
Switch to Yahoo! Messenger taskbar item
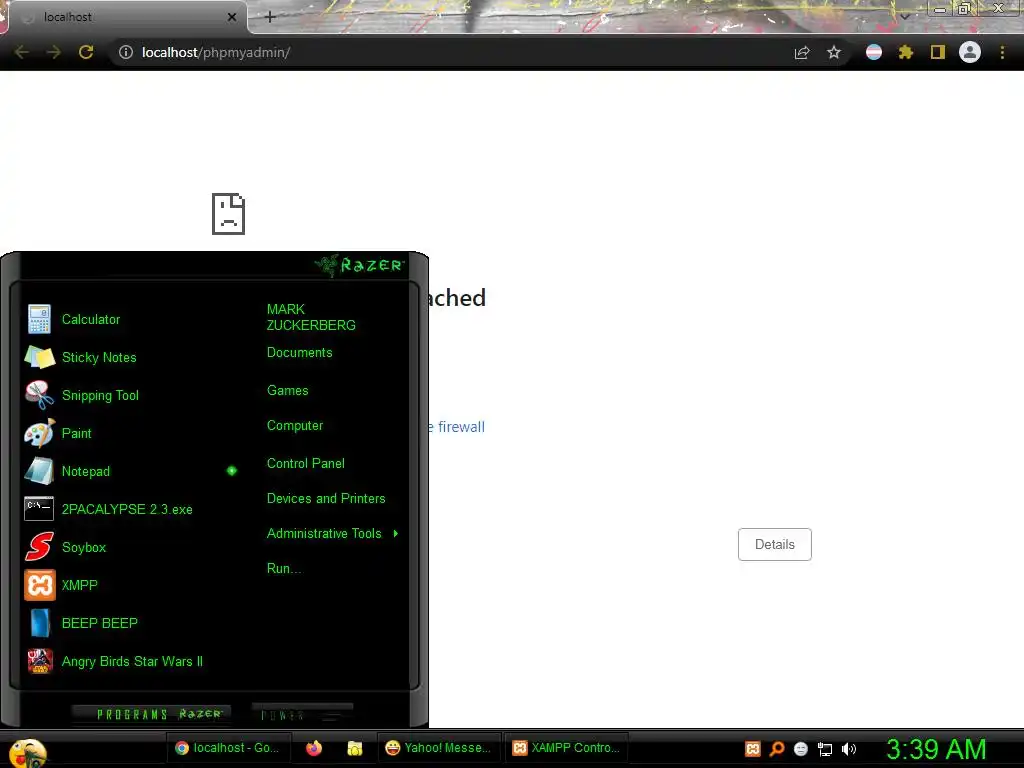[x=438, y=748]
